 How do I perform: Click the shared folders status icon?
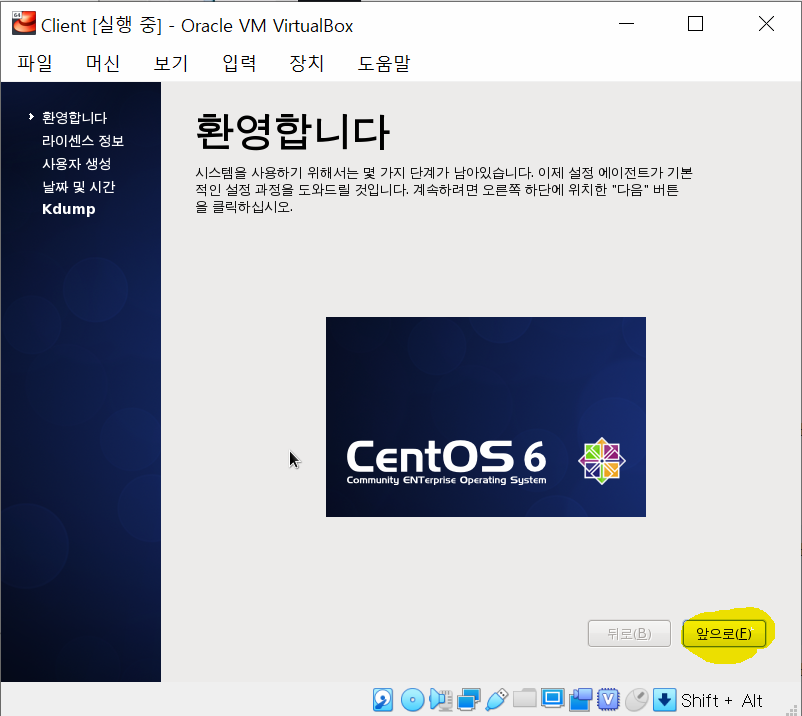coord(524,699)
